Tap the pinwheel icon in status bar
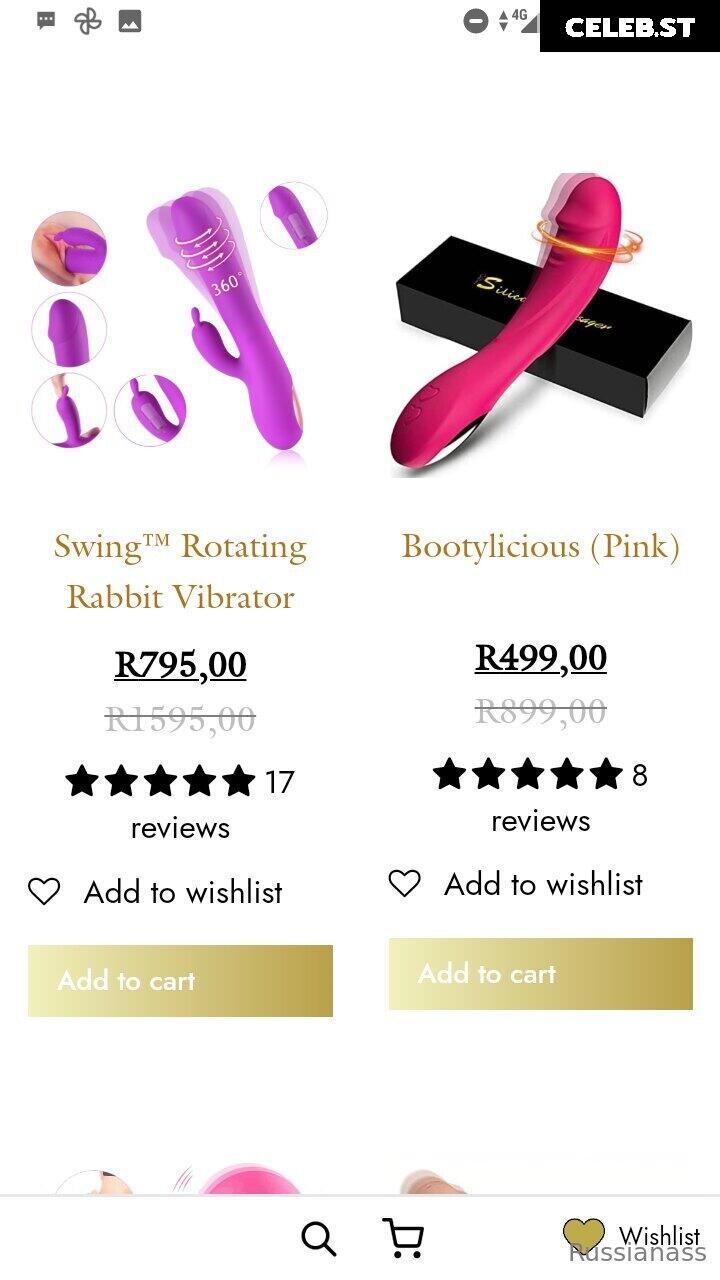 point(88,20)
